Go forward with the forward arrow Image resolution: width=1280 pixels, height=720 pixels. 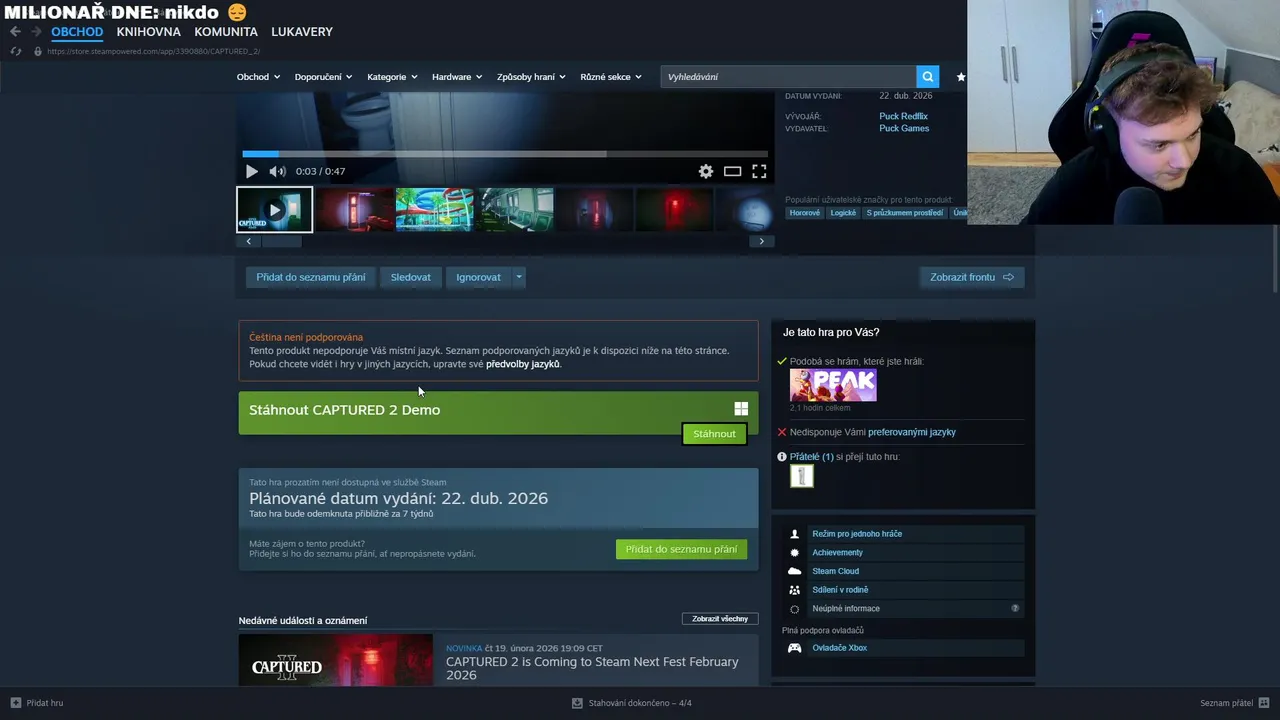click(36, 32)
